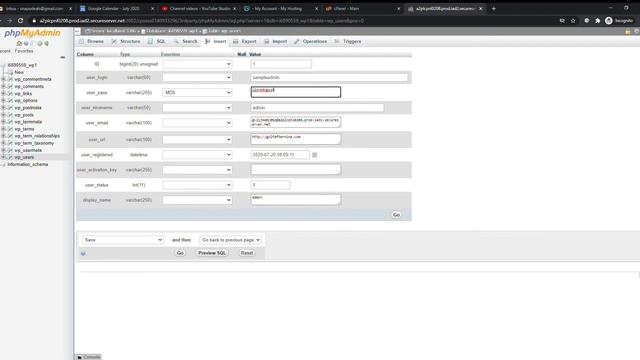This screenshot has width=640, height=360.
Task: Open Function dropdown for display_name row
Action: click(x=197, y=200)
